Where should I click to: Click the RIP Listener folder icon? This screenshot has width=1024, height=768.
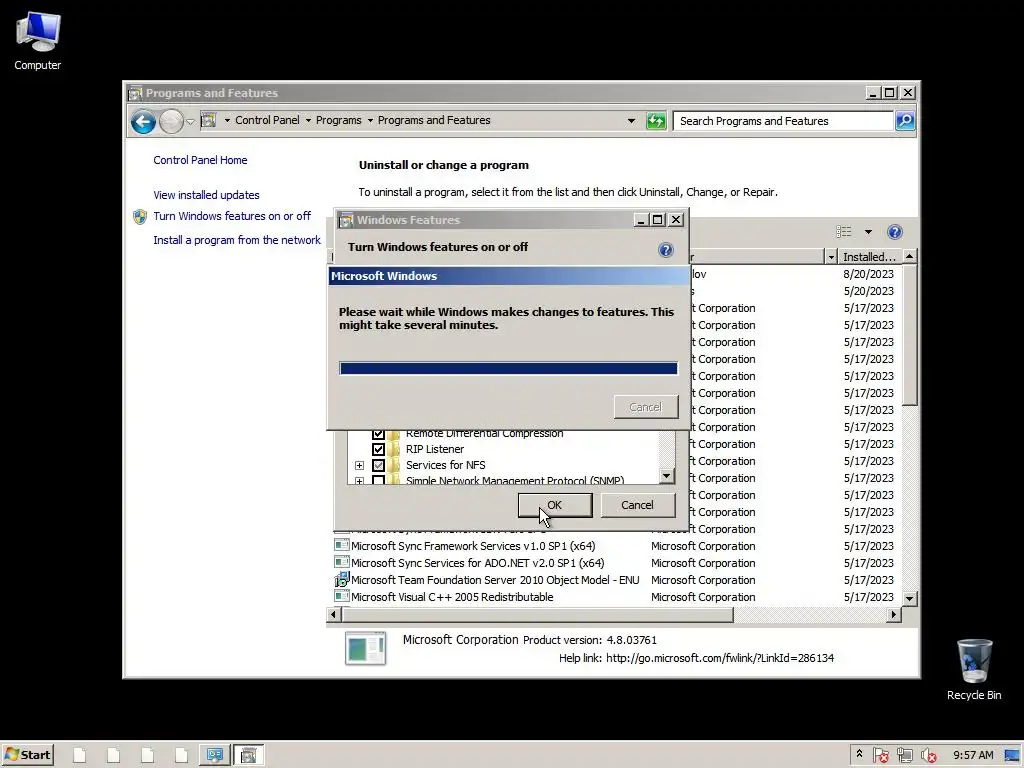tap(393, 449)
